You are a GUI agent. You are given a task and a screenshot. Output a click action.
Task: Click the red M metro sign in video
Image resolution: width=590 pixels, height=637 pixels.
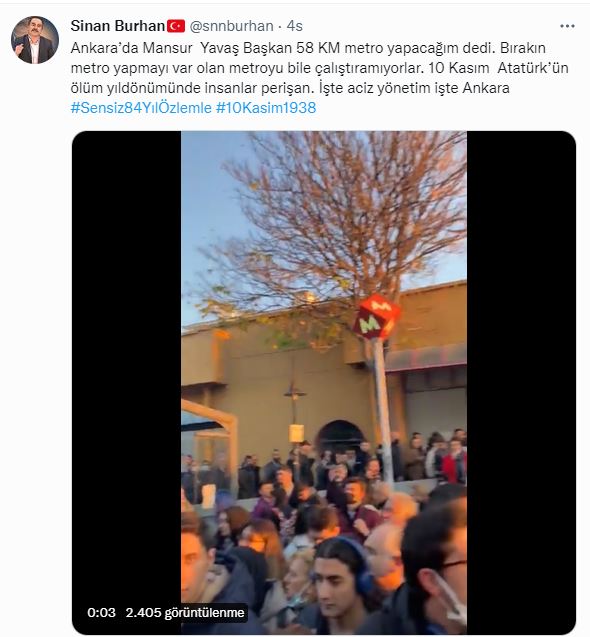pyautogui.click(x=376, y=318)
